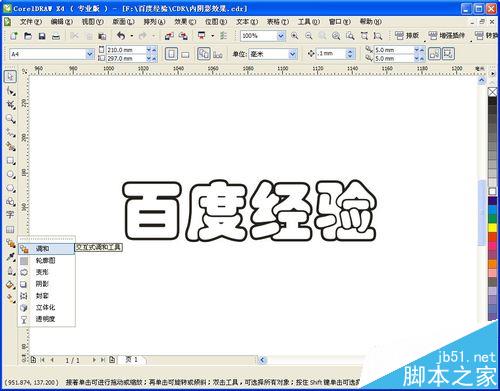The image size is (500, 391).
Task: Expand the 100% zoom level dropdown
Action: click(281, 36)
